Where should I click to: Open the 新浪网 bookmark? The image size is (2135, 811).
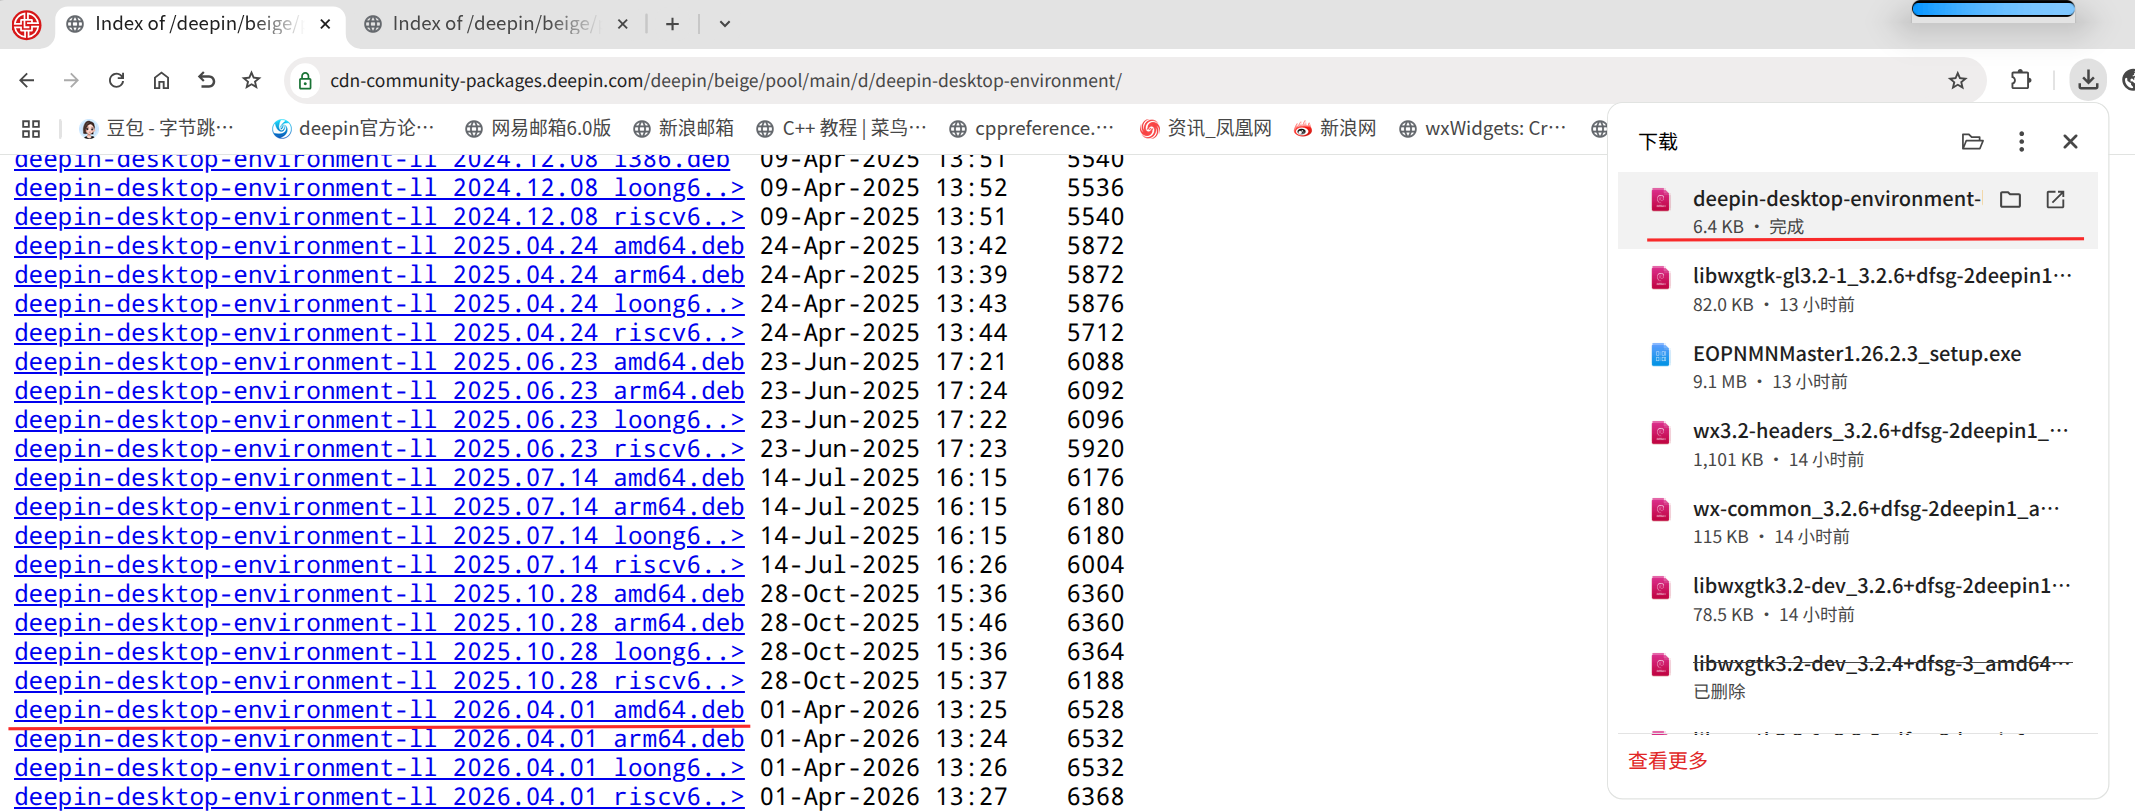[x=1335, y=129]
